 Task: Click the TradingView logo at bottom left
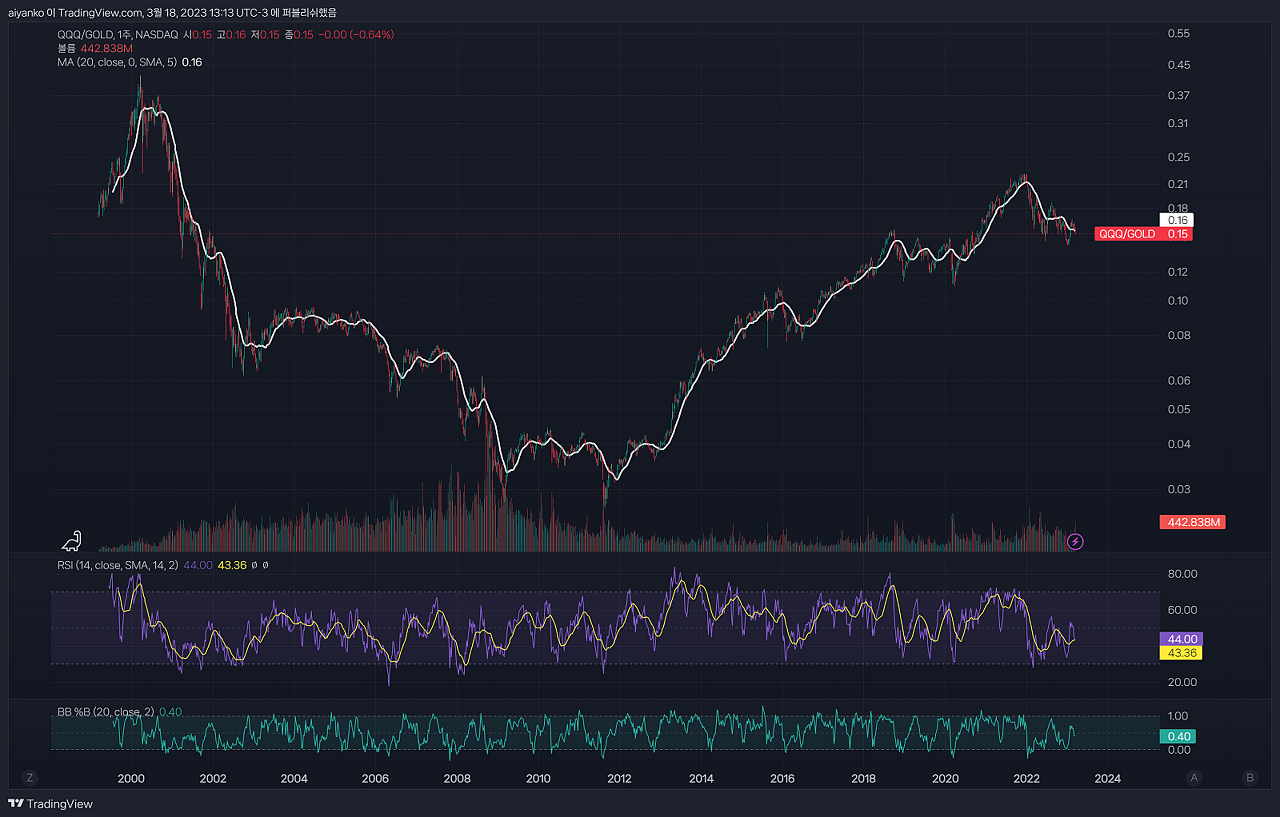50,803
